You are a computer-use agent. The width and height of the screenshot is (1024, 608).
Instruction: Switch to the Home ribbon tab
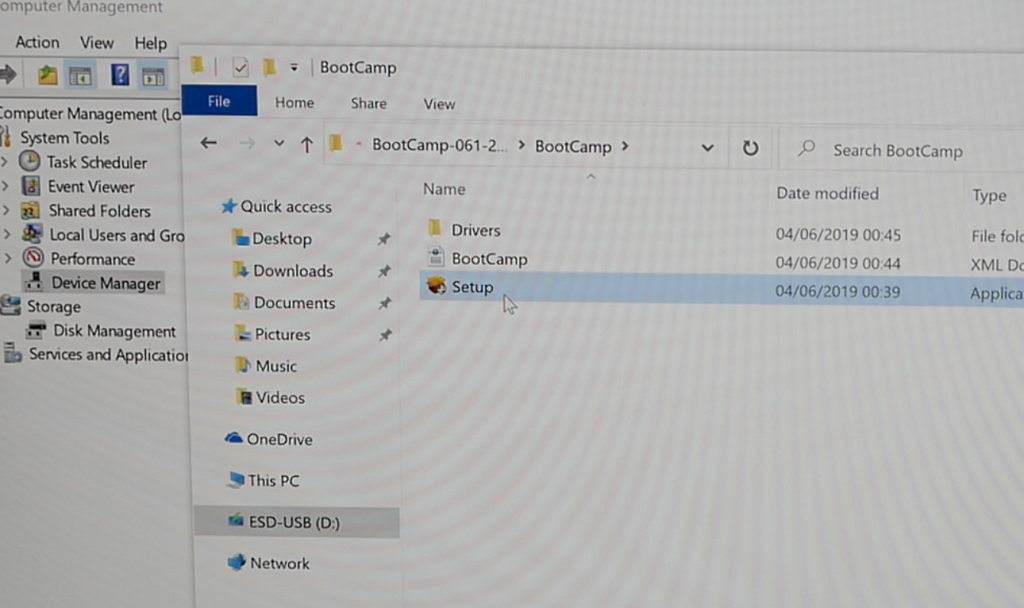point(295,103)
